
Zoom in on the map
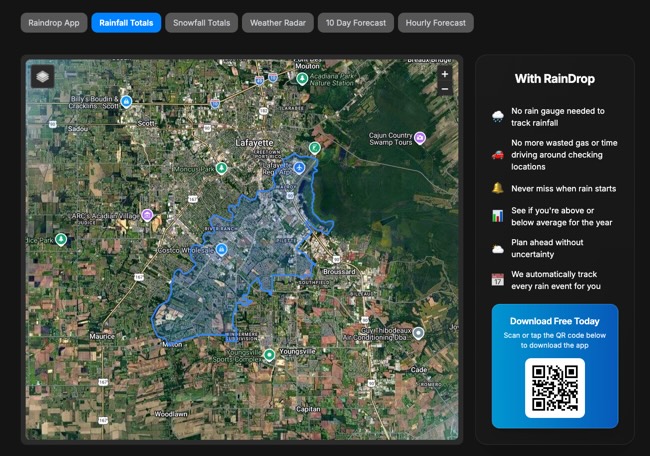(445, 74)
